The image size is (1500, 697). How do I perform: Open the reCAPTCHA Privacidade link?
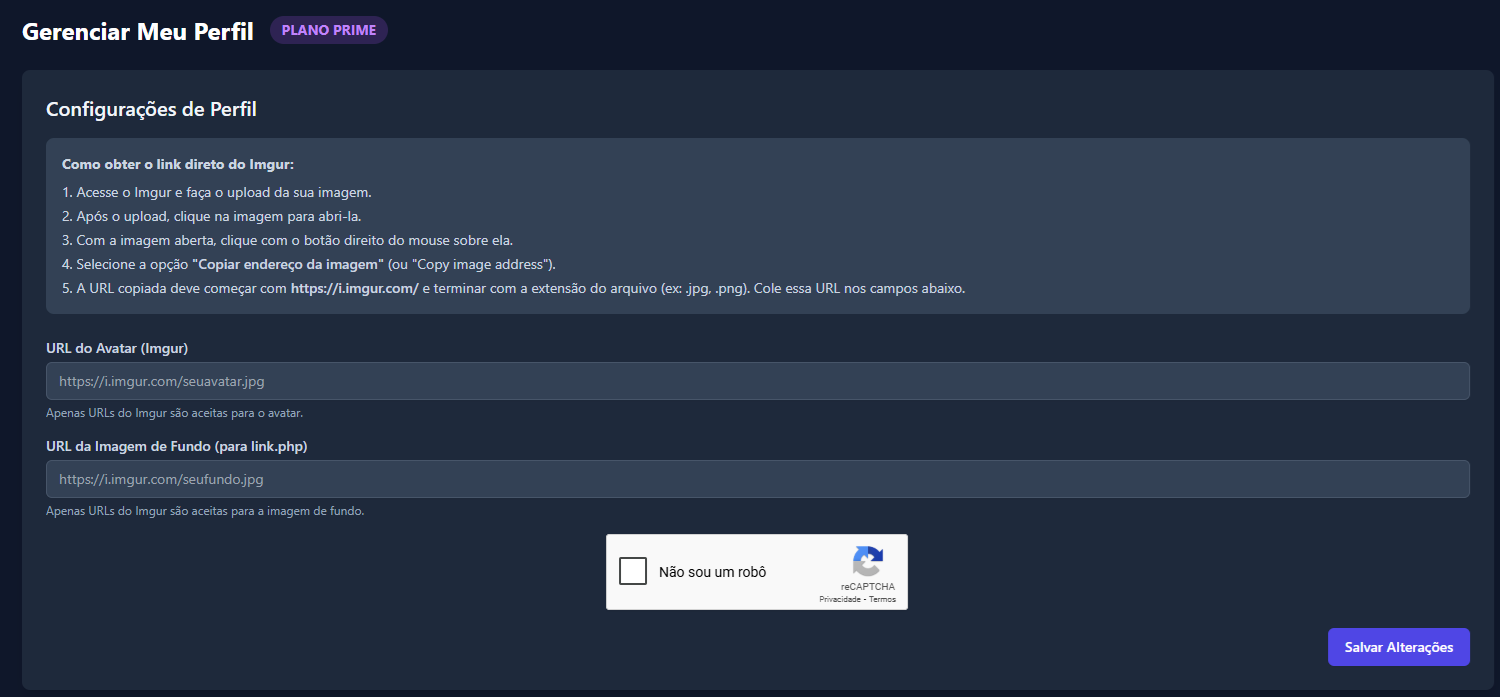click(839, 600)
